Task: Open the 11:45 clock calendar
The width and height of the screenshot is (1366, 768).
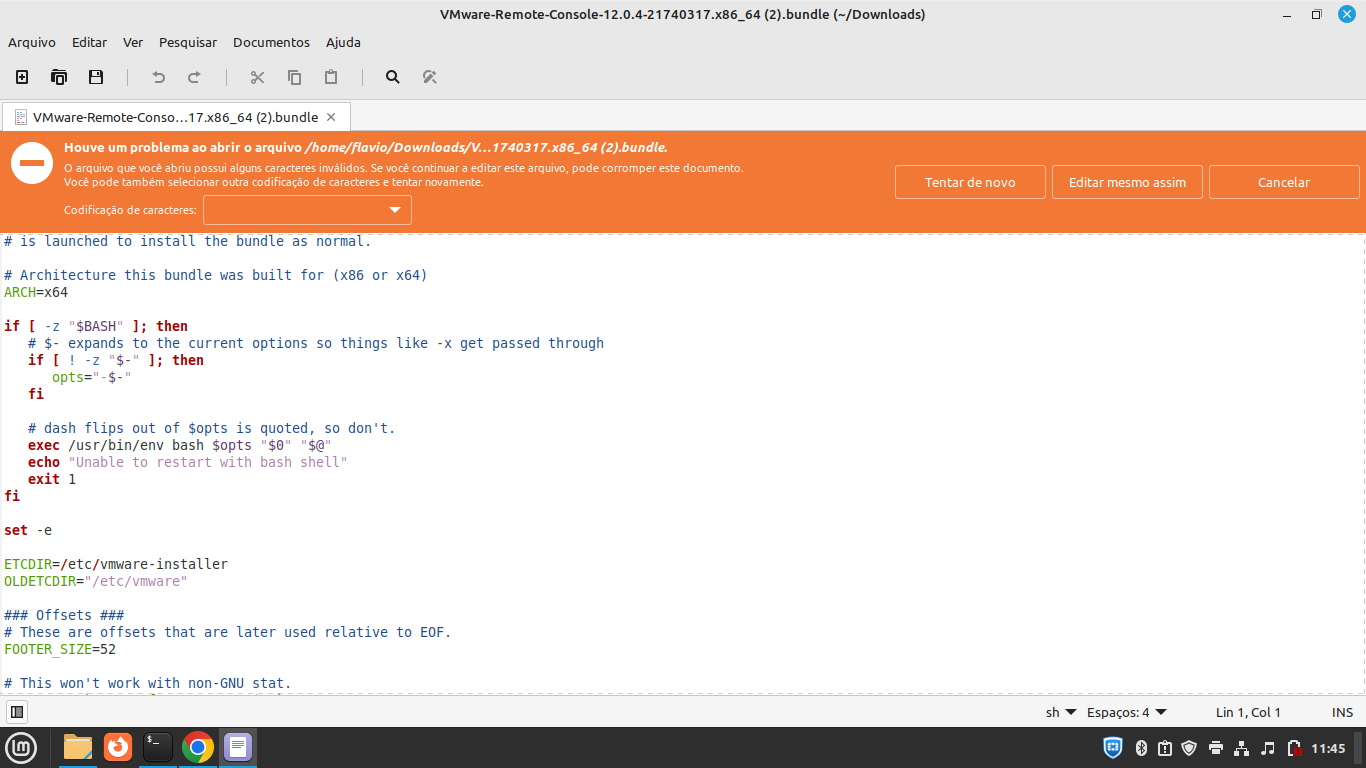Action: pos(1328,748)
